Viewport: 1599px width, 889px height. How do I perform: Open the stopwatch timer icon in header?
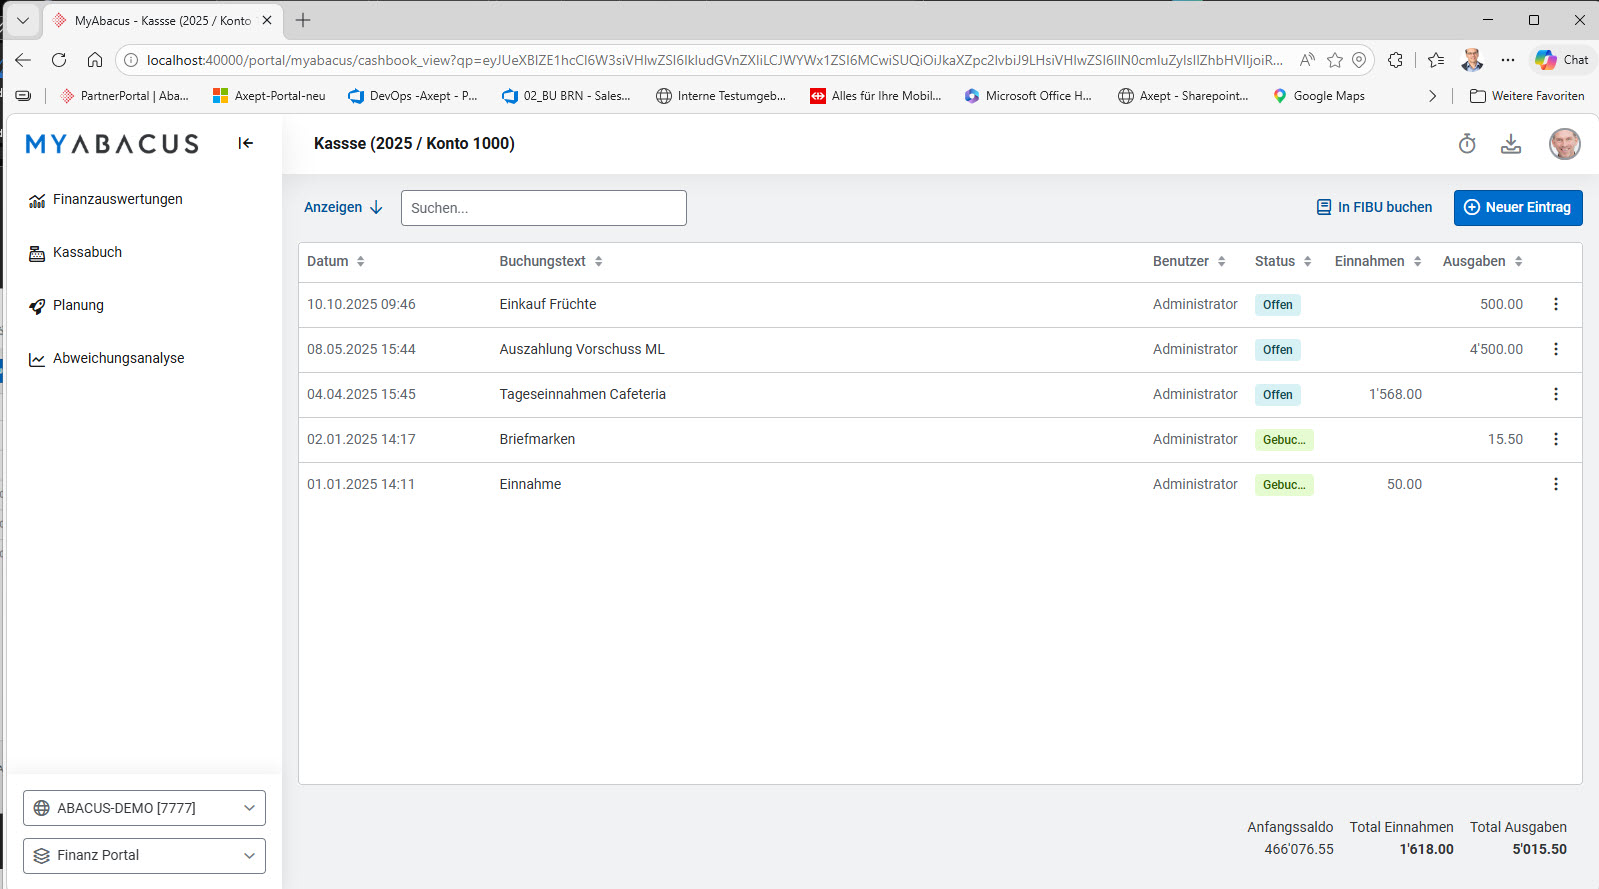[1467, 144]
